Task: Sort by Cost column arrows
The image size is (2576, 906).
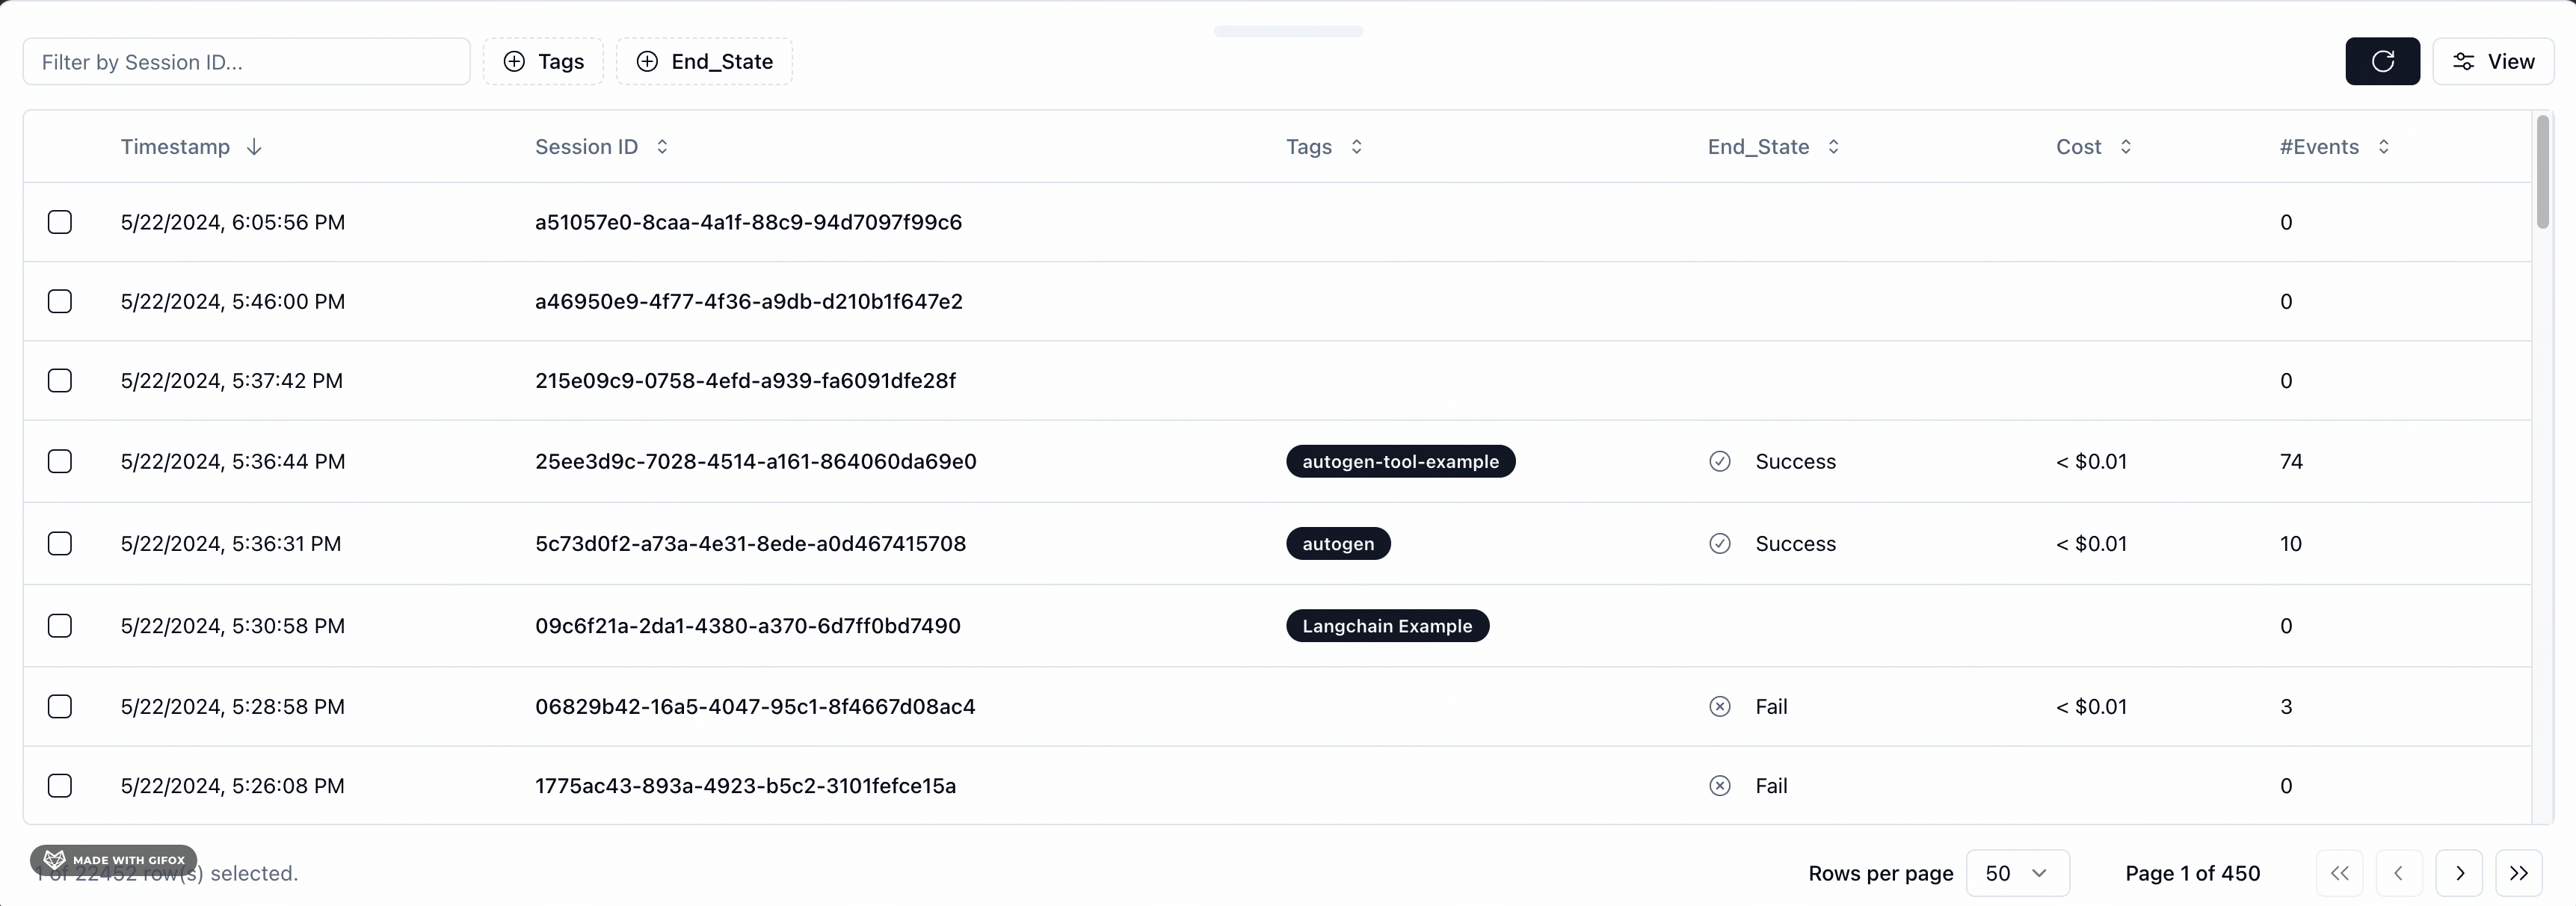Action: click(x=2126, y=147)
